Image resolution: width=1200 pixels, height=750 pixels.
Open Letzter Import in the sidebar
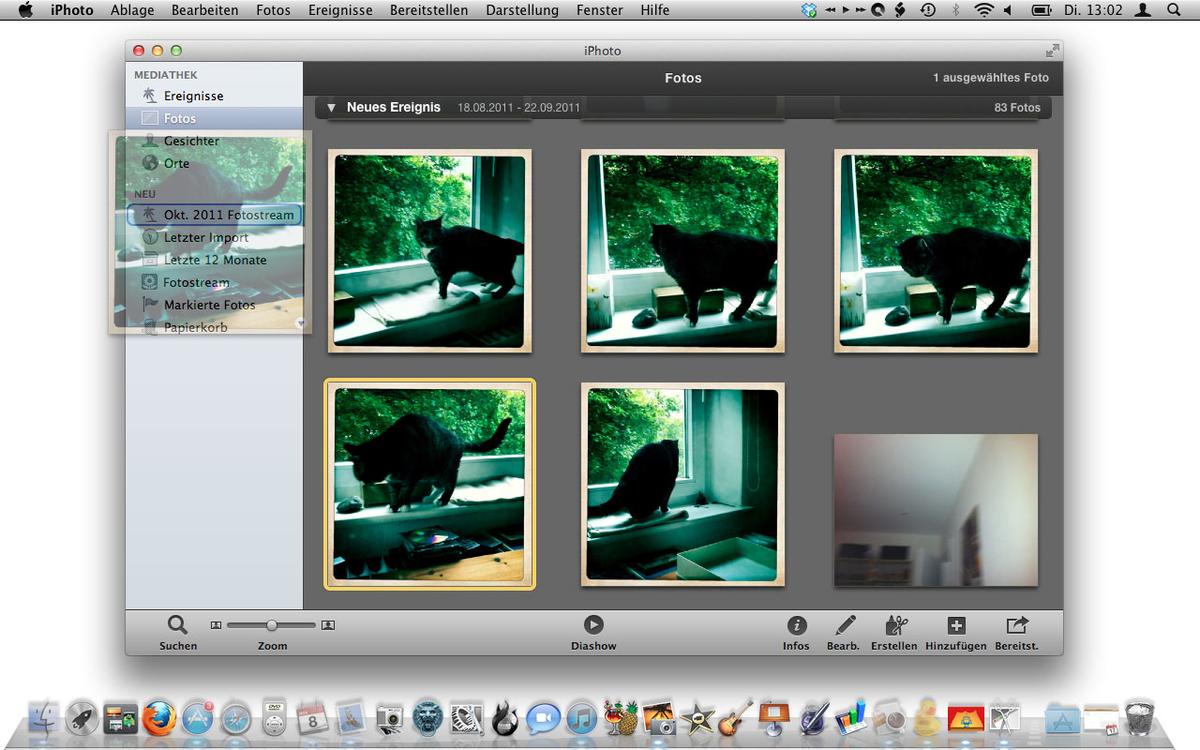point(214,238)
